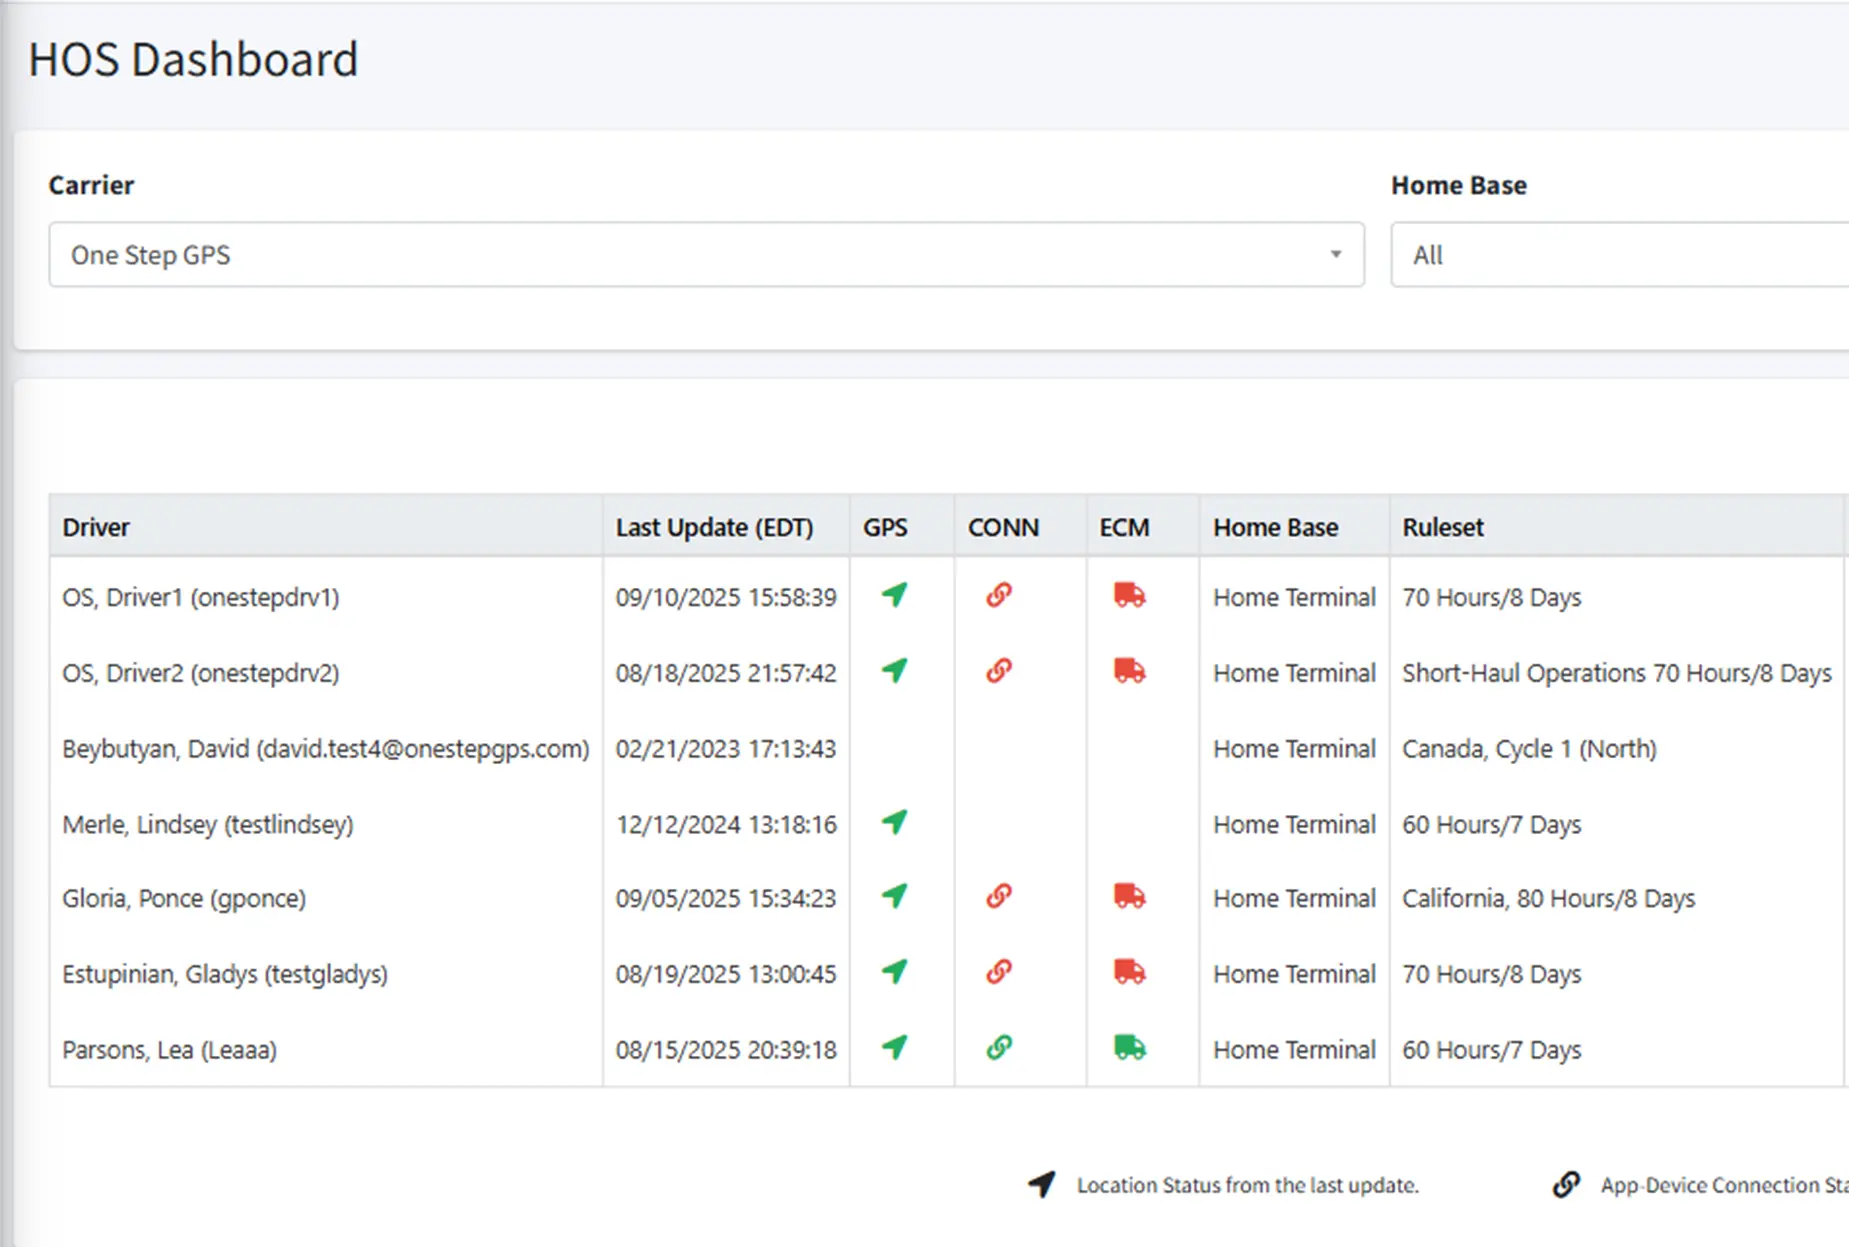Click ruleset Short-Haul Operations 70 Hours/8 Days
Screen dimensions: 1849x1247
pyautogui.click(x=1617, y=673)
